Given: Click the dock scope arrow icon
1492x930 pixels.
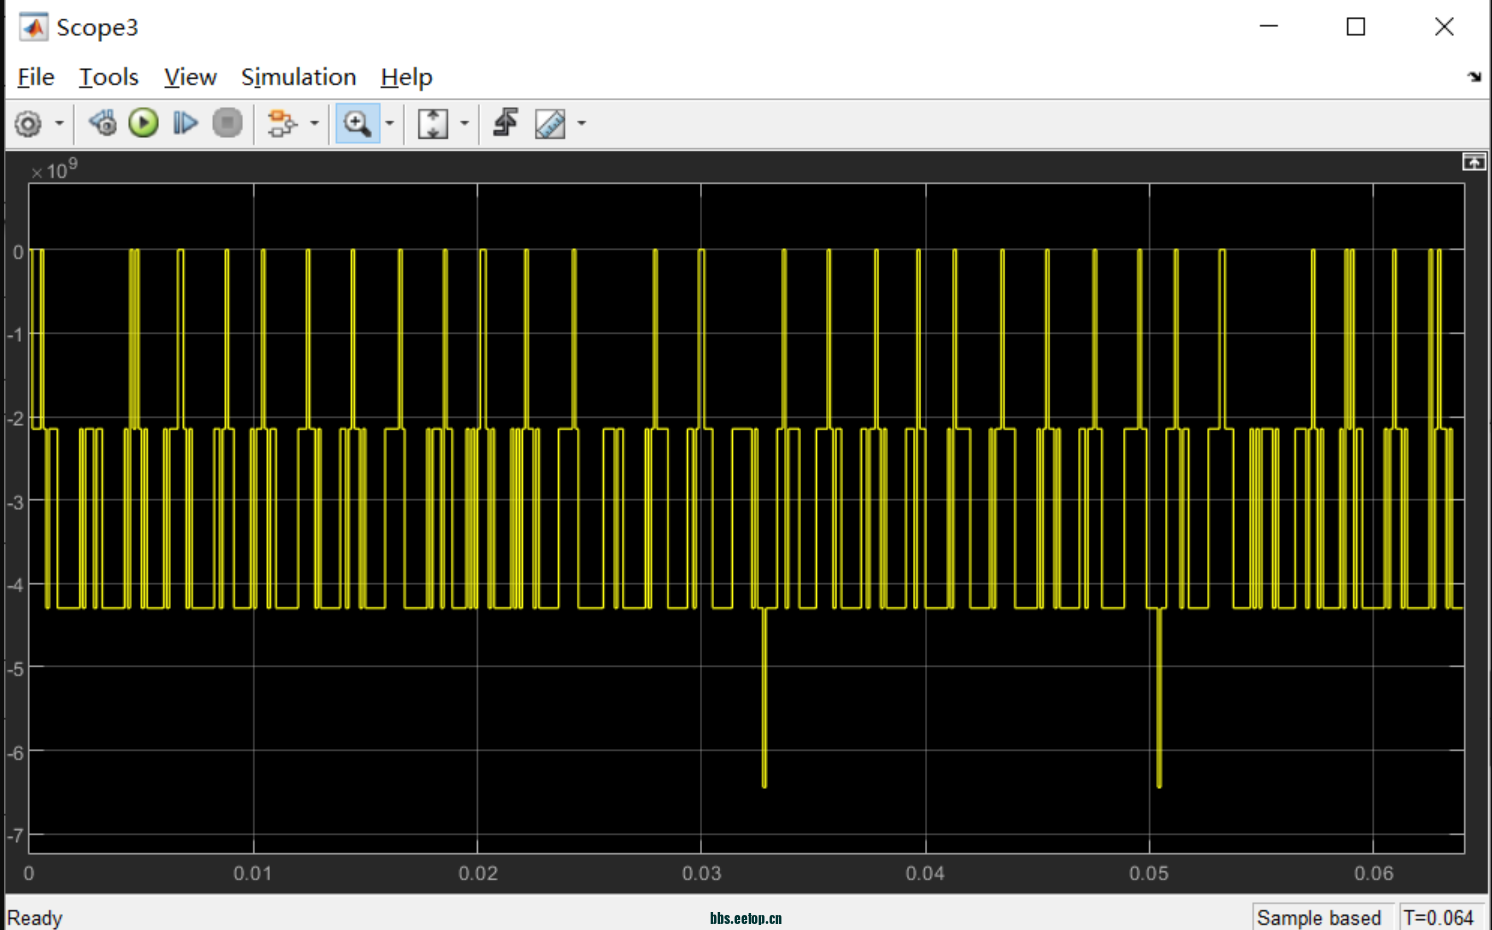Looking at the screenshot, I should pyautogui.click(x=1474, y=77).
